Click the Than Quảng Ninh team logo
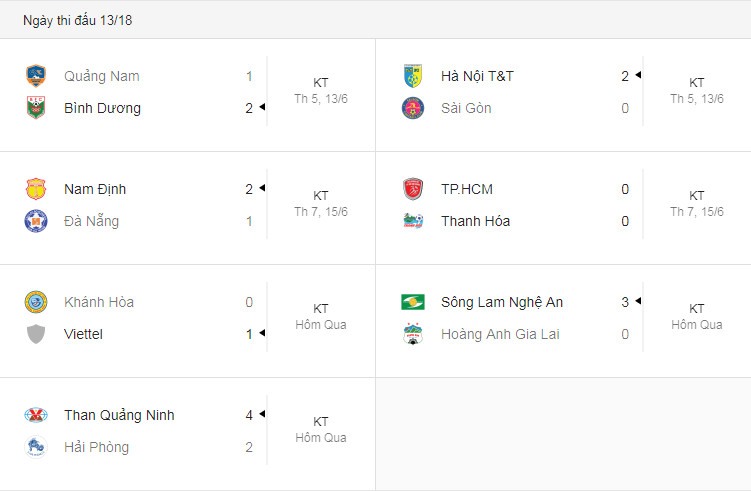 coord(36,415)
